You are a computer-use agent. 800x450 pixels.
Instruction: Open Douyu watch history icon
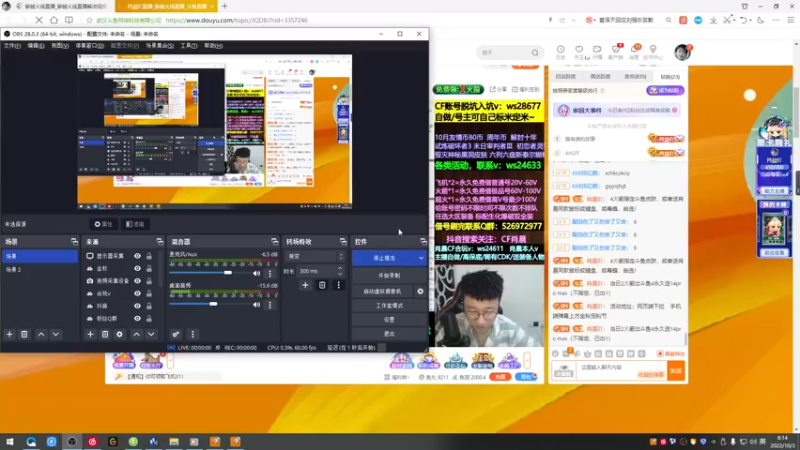(x=561, y=52)
